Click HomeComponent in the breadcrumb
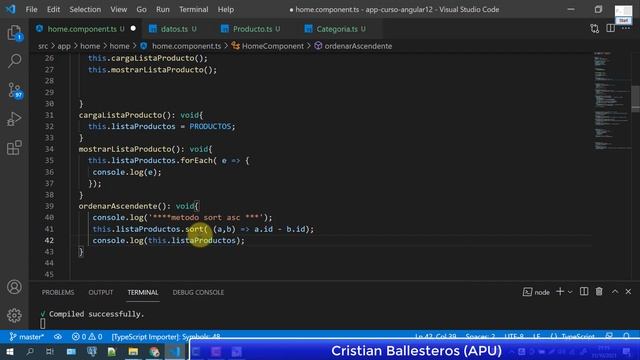Image resolution: width=640 pixels, height=360 pixels. coord(273,46)
